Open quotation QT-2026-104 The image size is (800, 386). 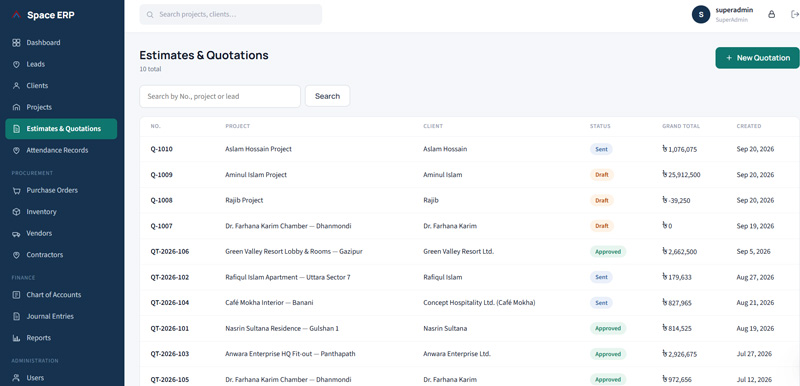coord(169,303)
